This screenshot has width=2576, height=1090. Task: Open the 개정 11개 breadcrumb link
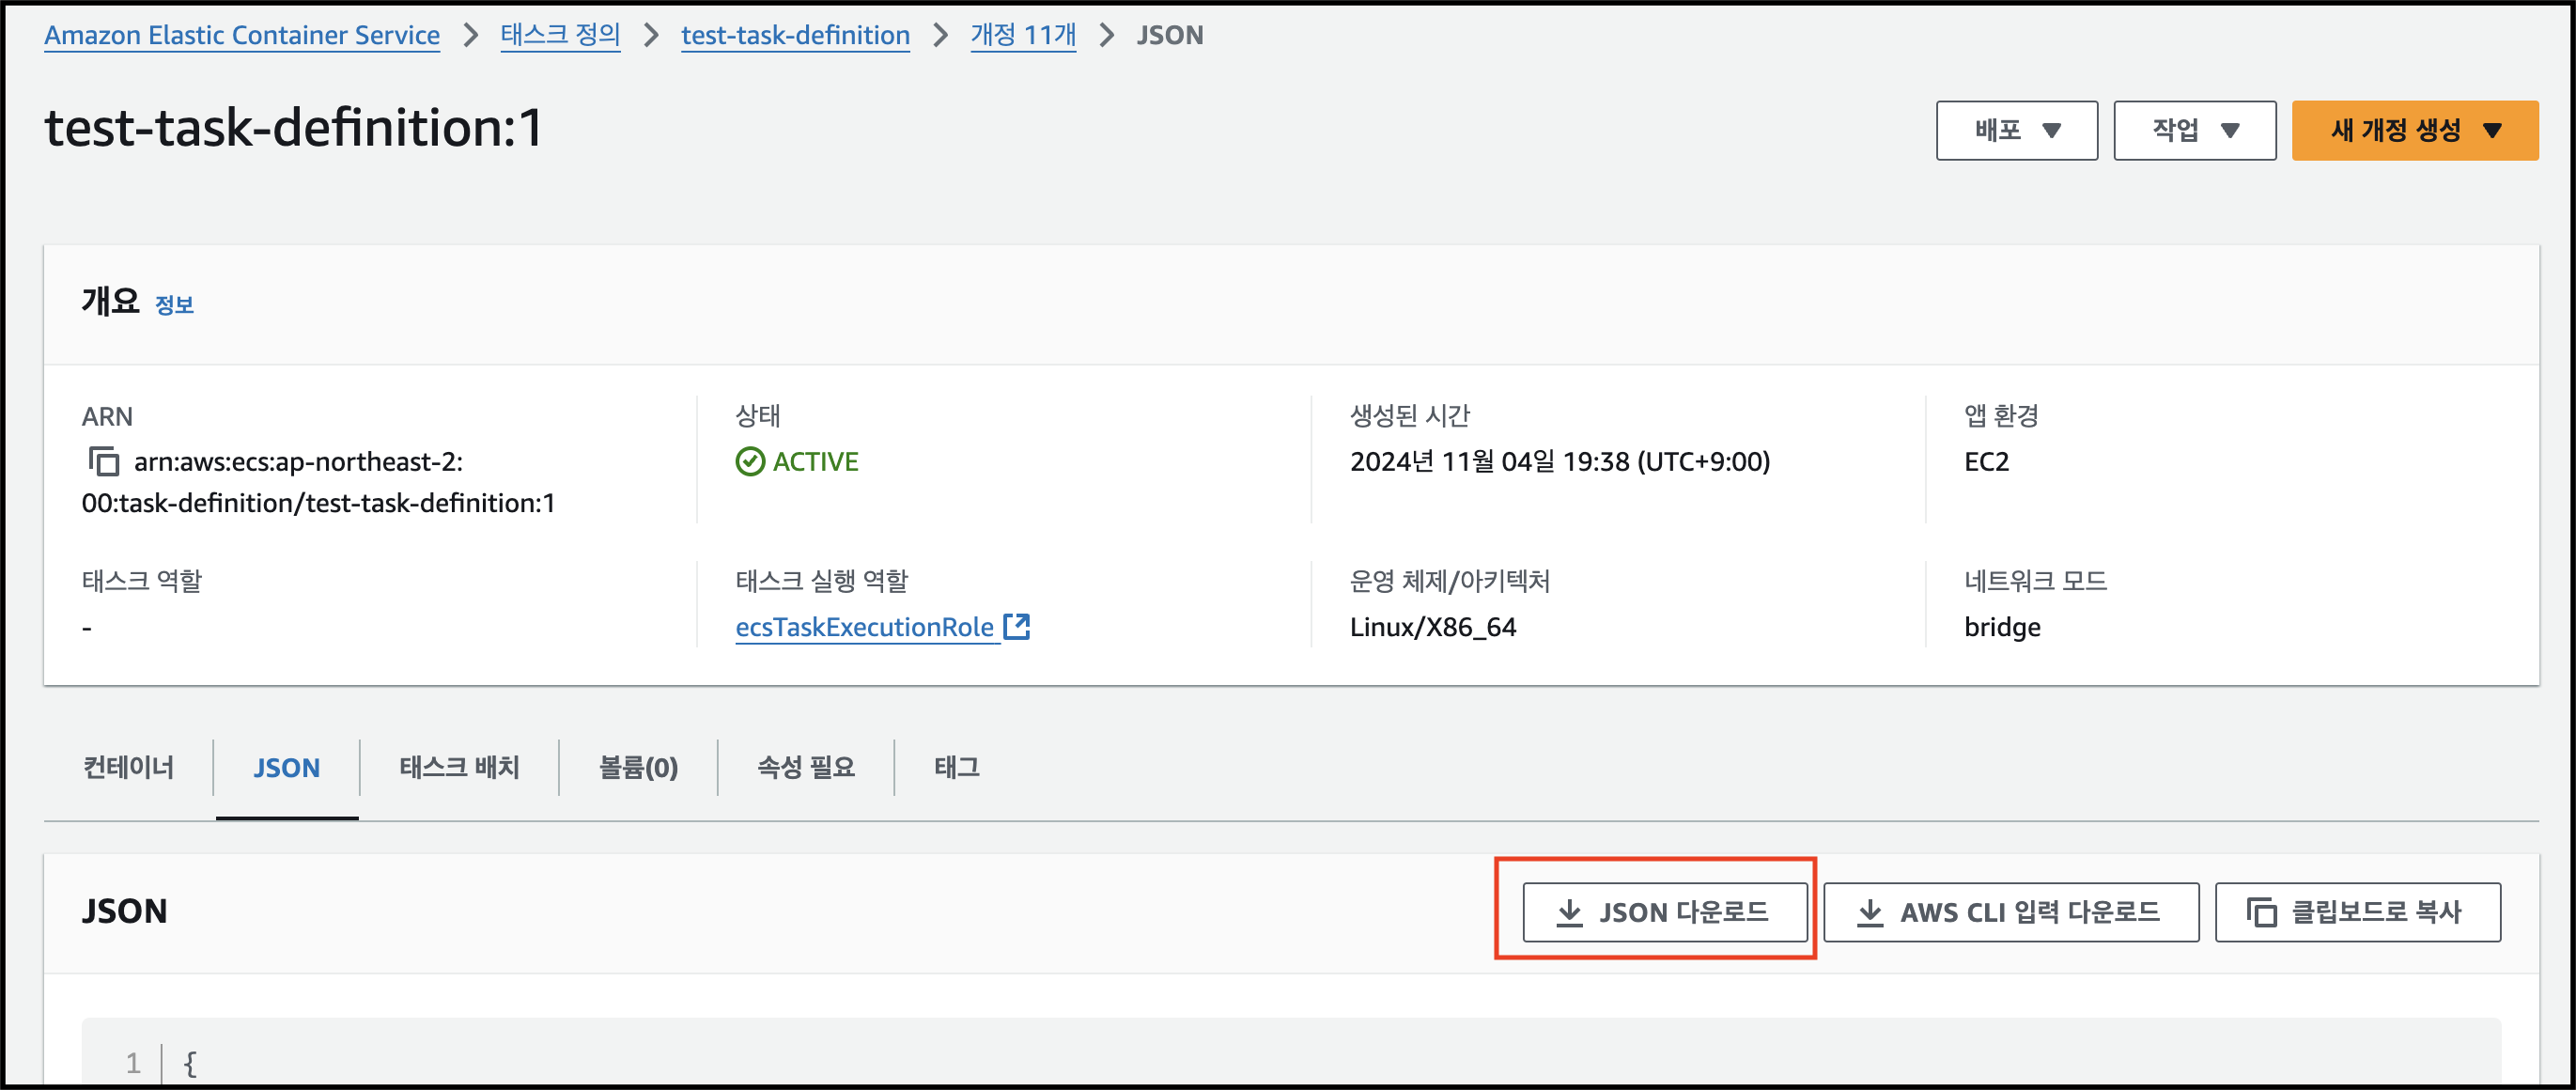pos(1023,35)
